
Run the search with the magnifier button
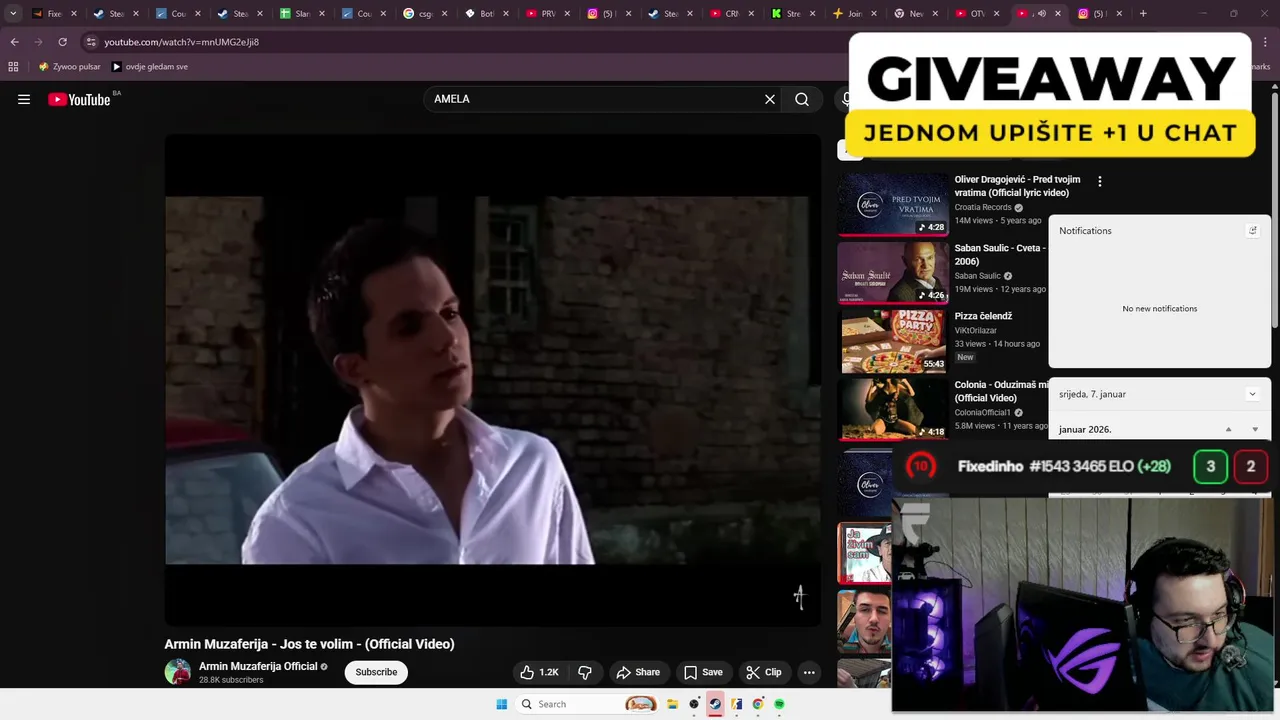pos(802,99)
